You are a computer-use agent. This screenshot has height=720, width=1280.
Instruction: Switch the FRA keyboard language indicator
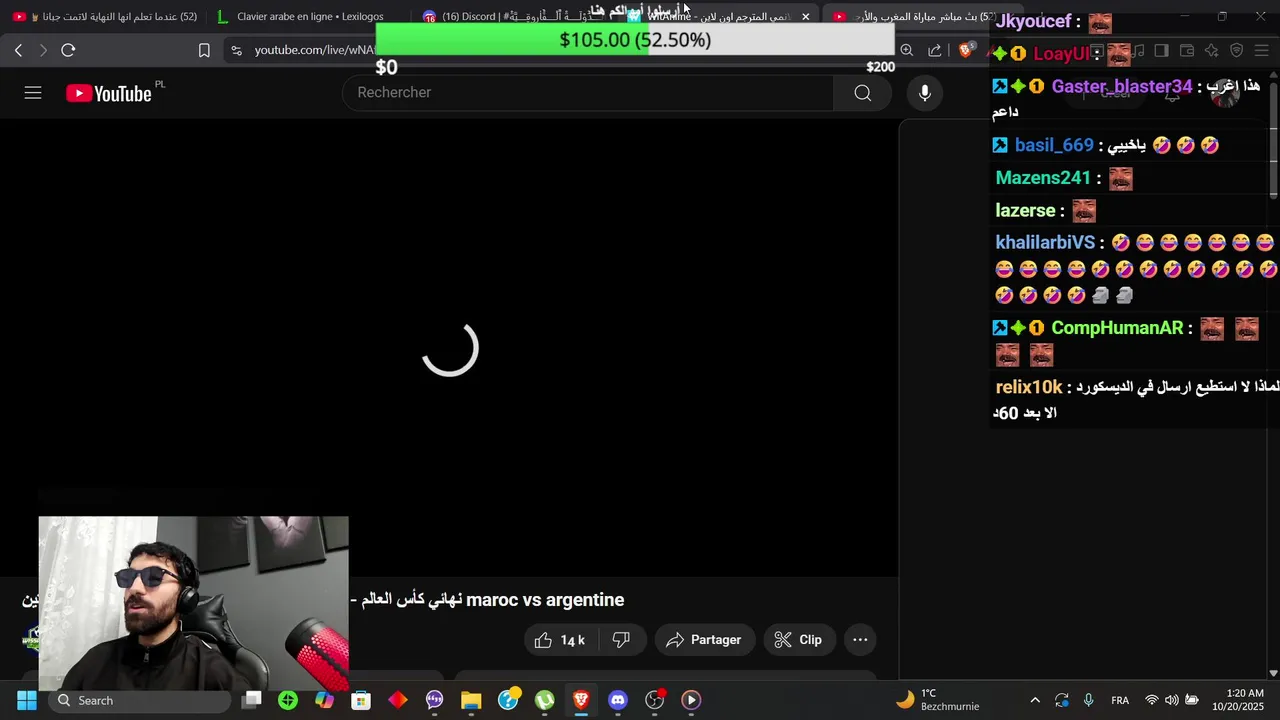1120,700
